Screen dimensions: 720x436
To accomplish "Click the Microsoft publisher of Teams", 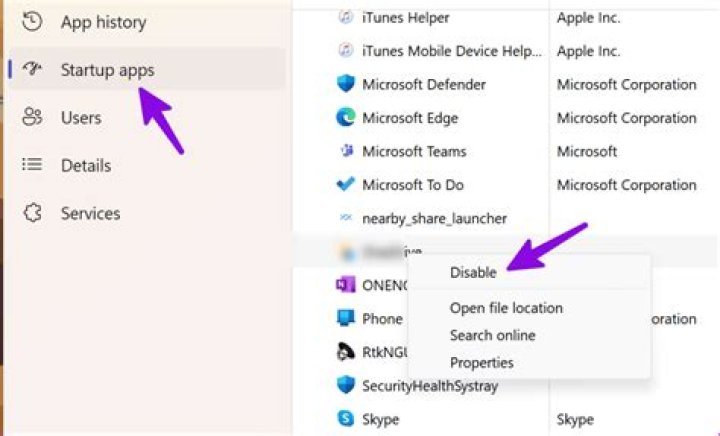I will [x=587, y=151].
